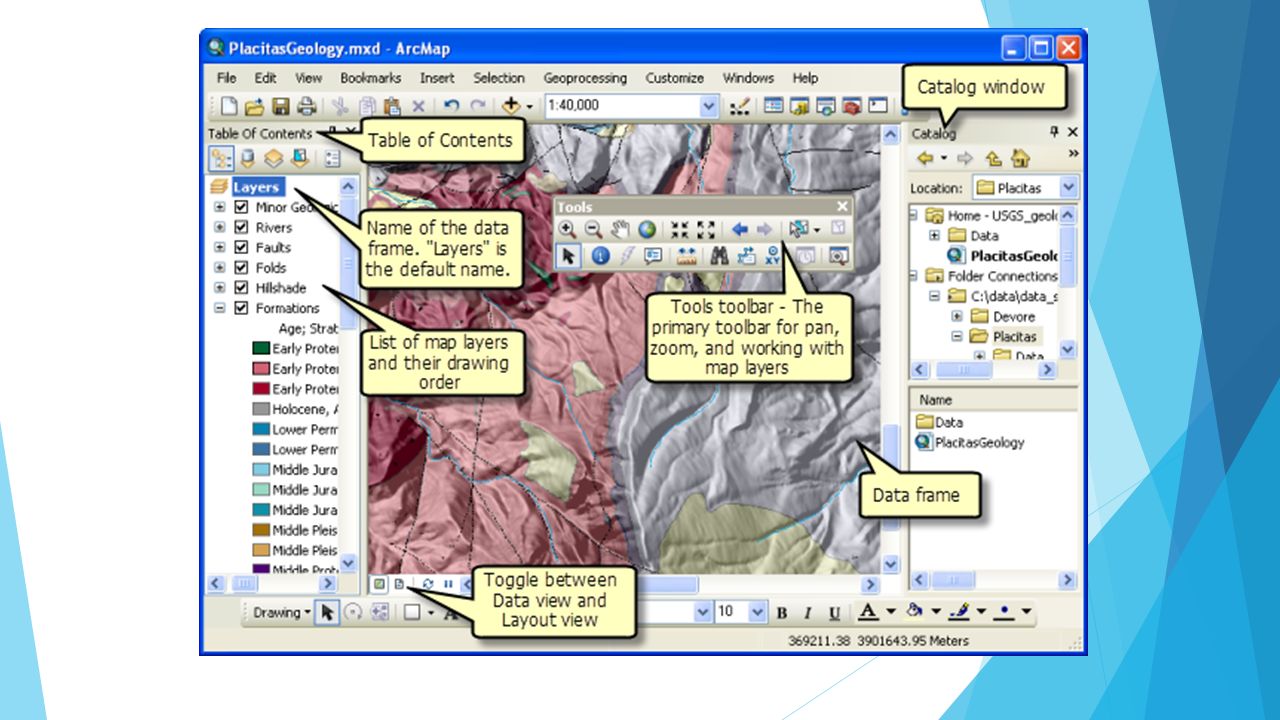Click Fixed Zoom Out arrows
The width and height of the screenshot is (1280, 720).
[706, 229]
